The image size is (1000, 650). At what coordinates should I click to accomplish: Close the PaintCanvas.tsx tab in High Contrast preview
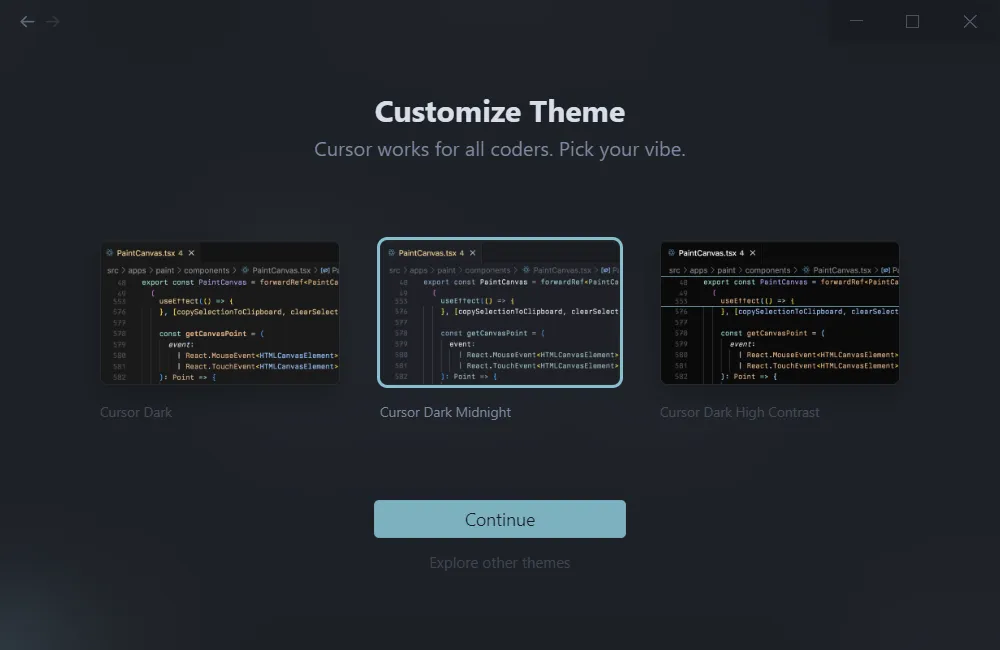(x=753, y=253)
